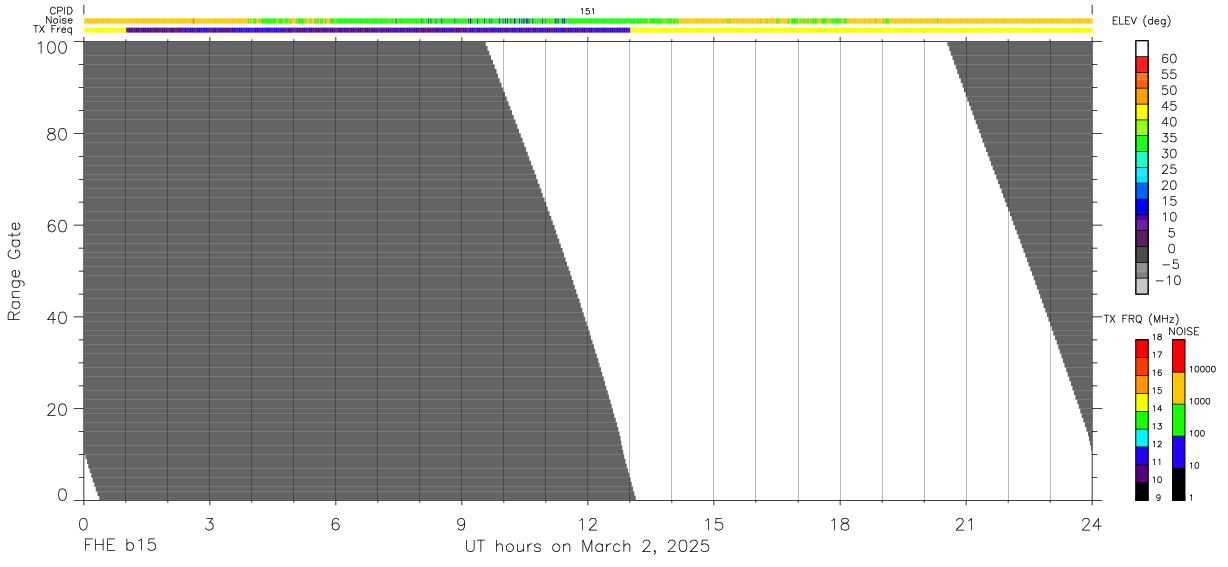Click the elevation tick label −10
This screenshot has height=567, width=1228.
coord(1168,280)
